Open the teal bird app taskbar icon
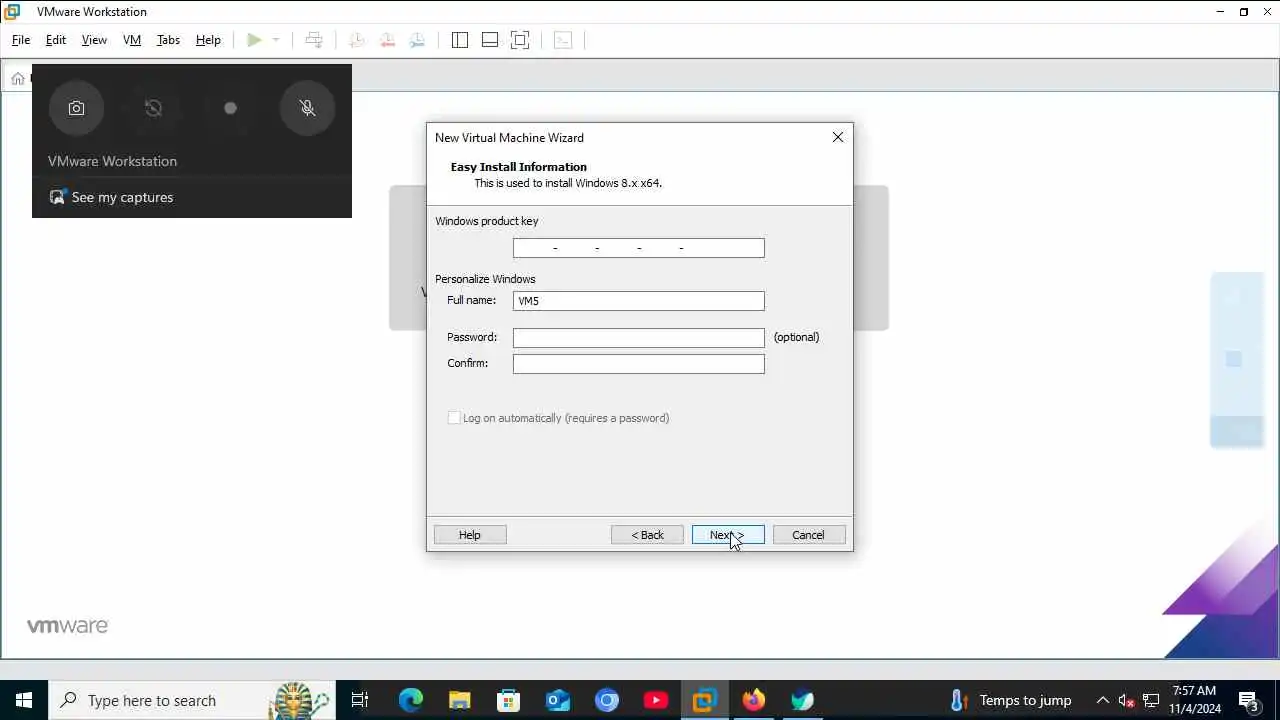This screenshot has height=720, width=1280. (x=803, y=700)
